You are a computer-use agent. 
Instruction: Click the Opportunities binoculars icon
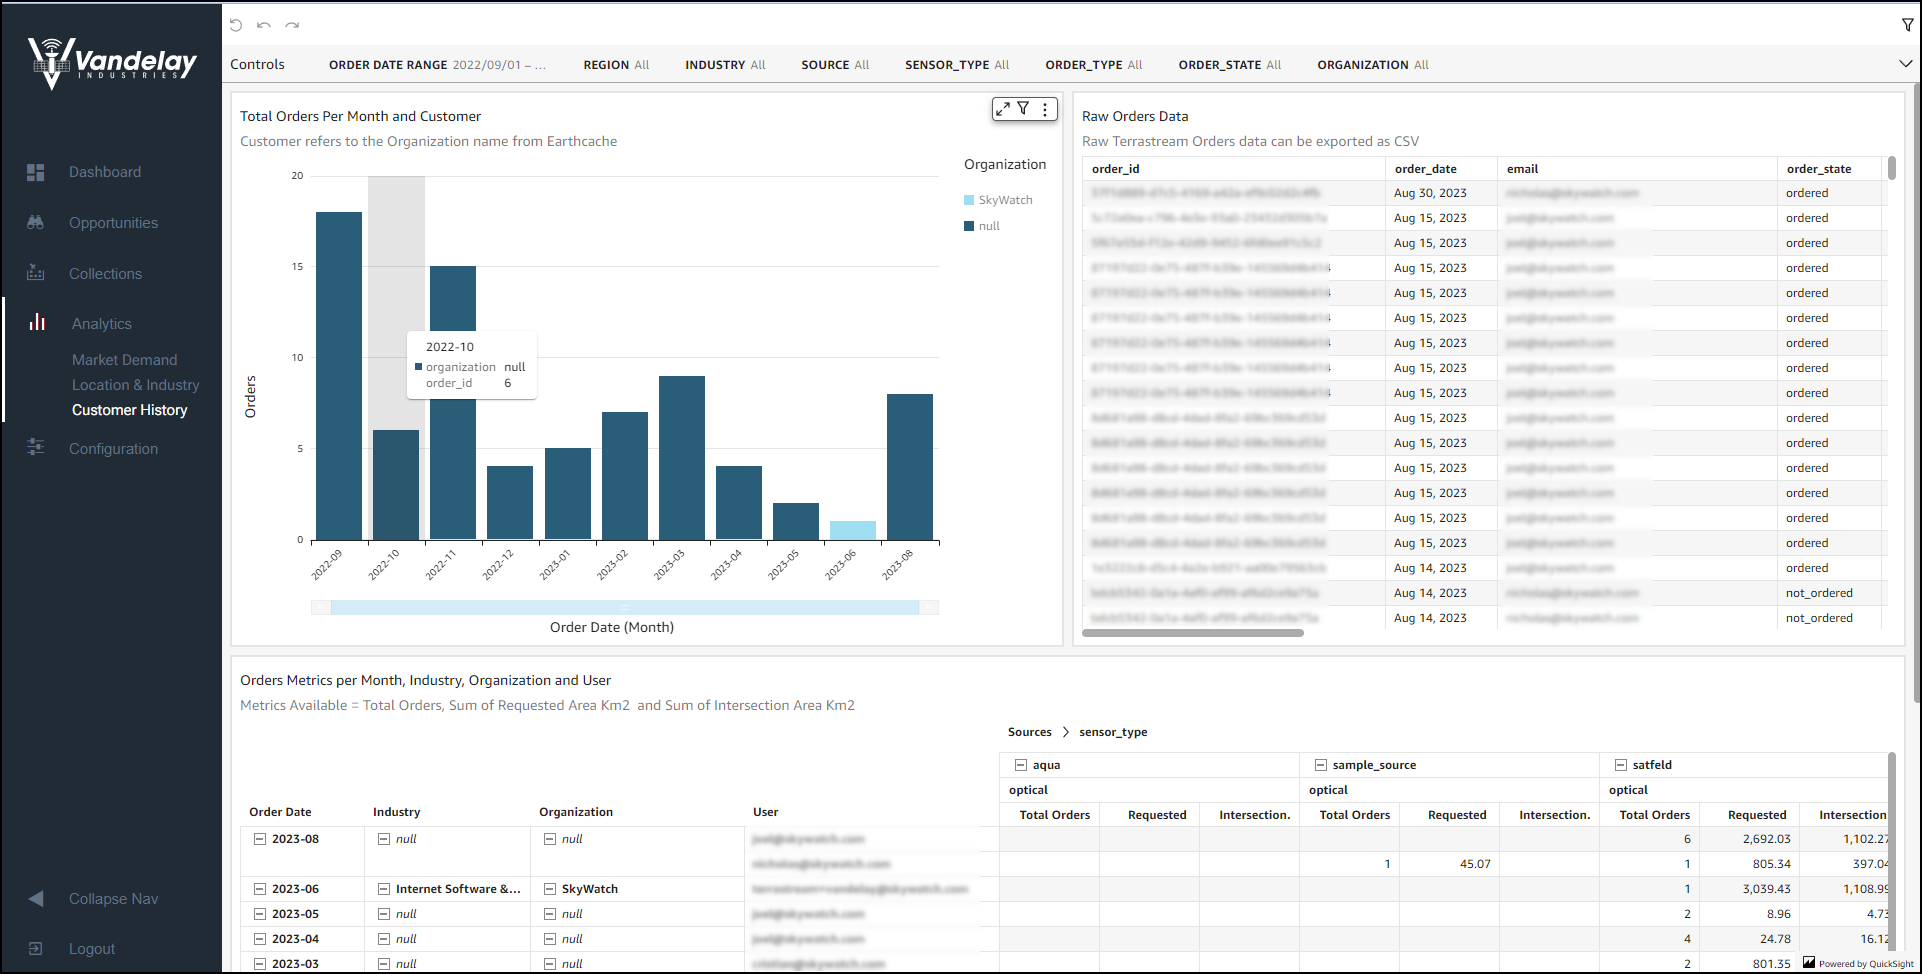(36, 223)
